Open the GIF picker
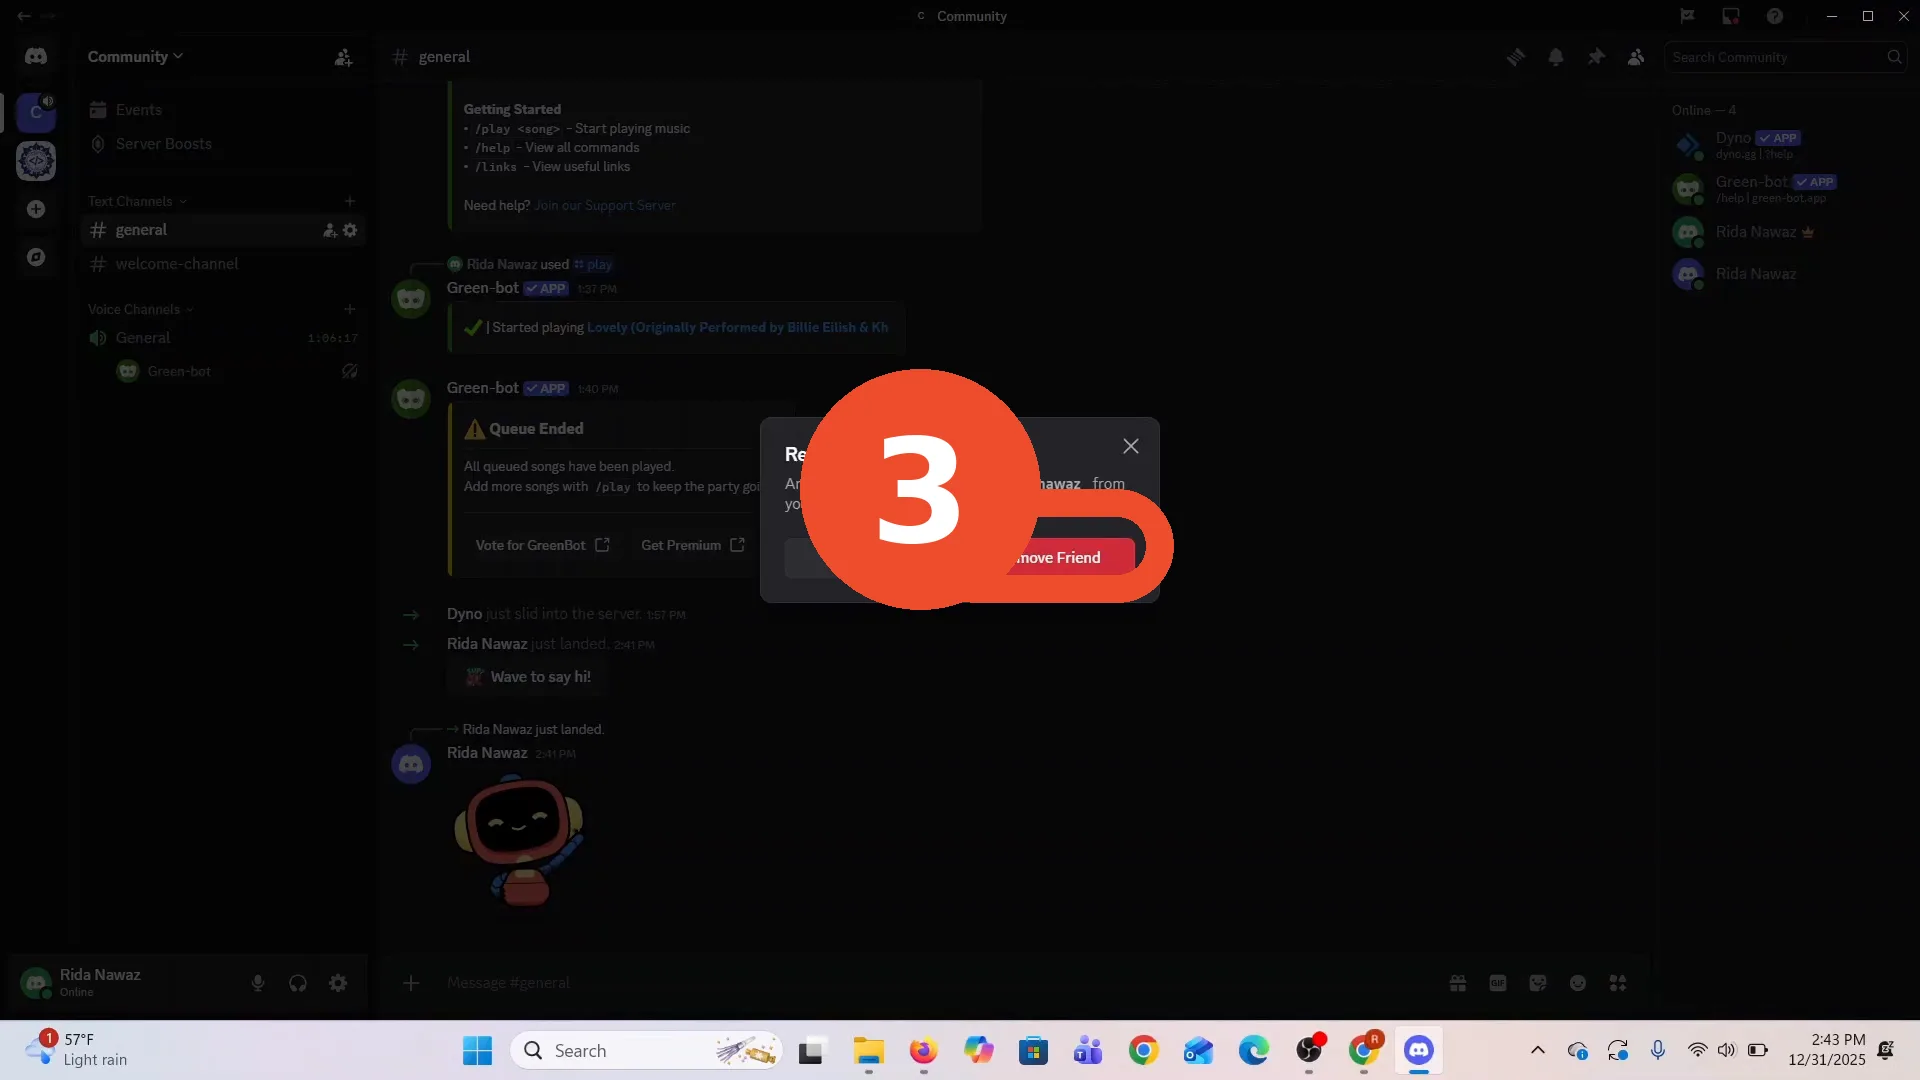The width and height of the screenshot is (1920, 1080). click(1498, 983)
